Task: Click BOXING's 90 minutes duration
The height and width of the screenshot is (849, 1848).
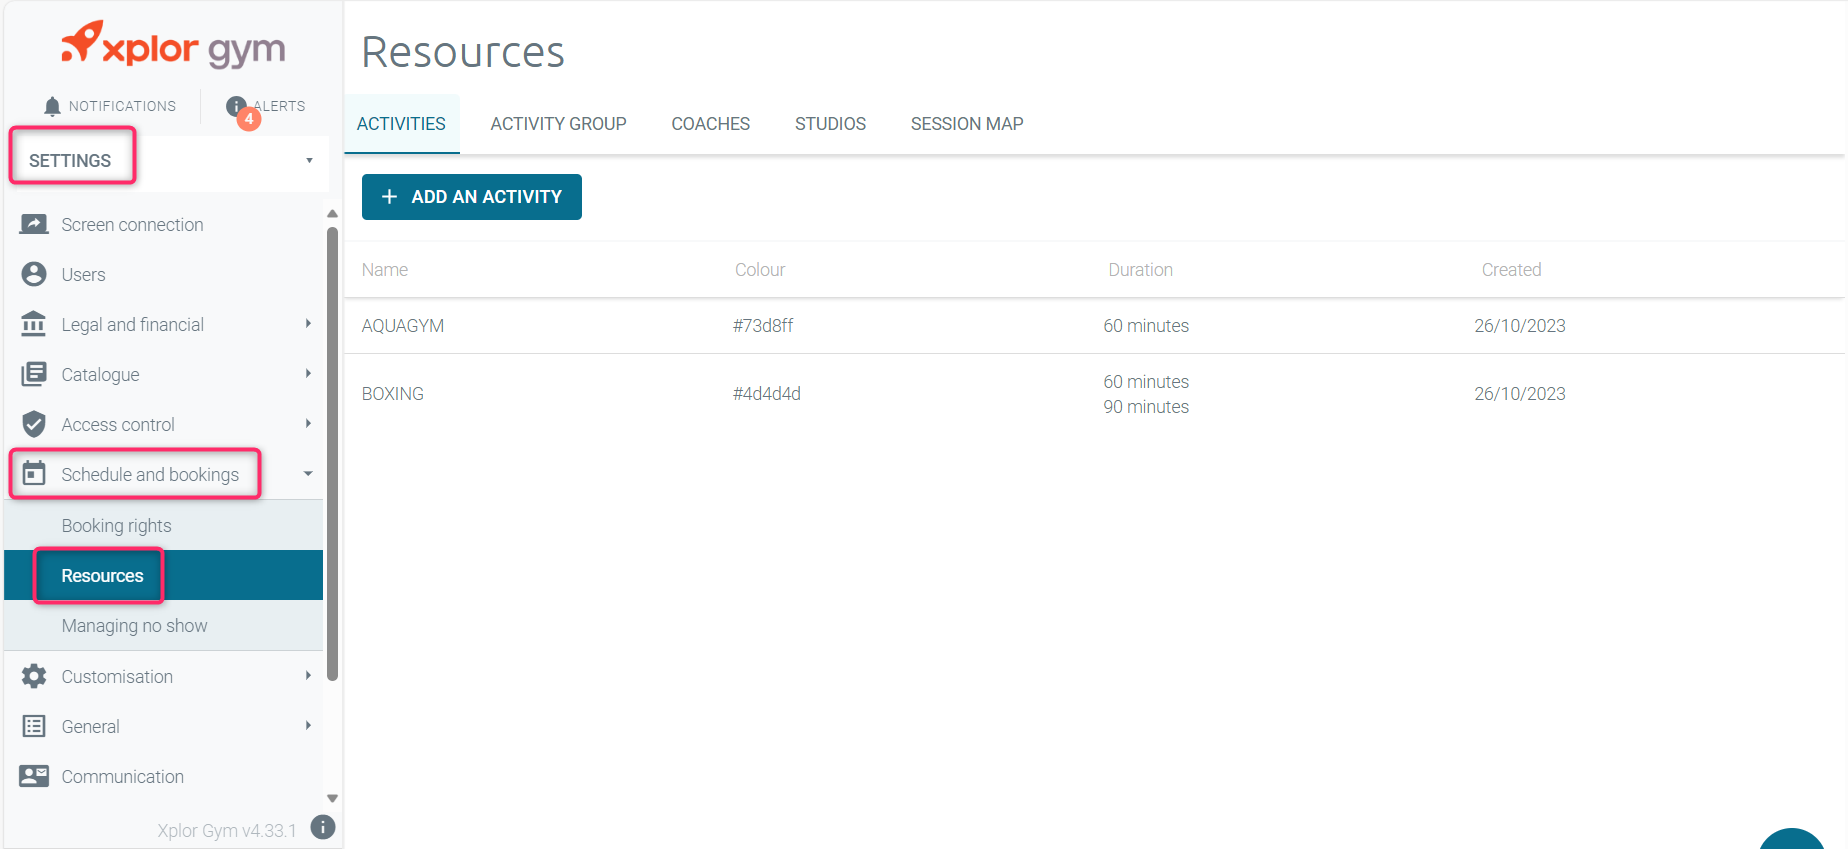Action: click(x=1146, y=406)
